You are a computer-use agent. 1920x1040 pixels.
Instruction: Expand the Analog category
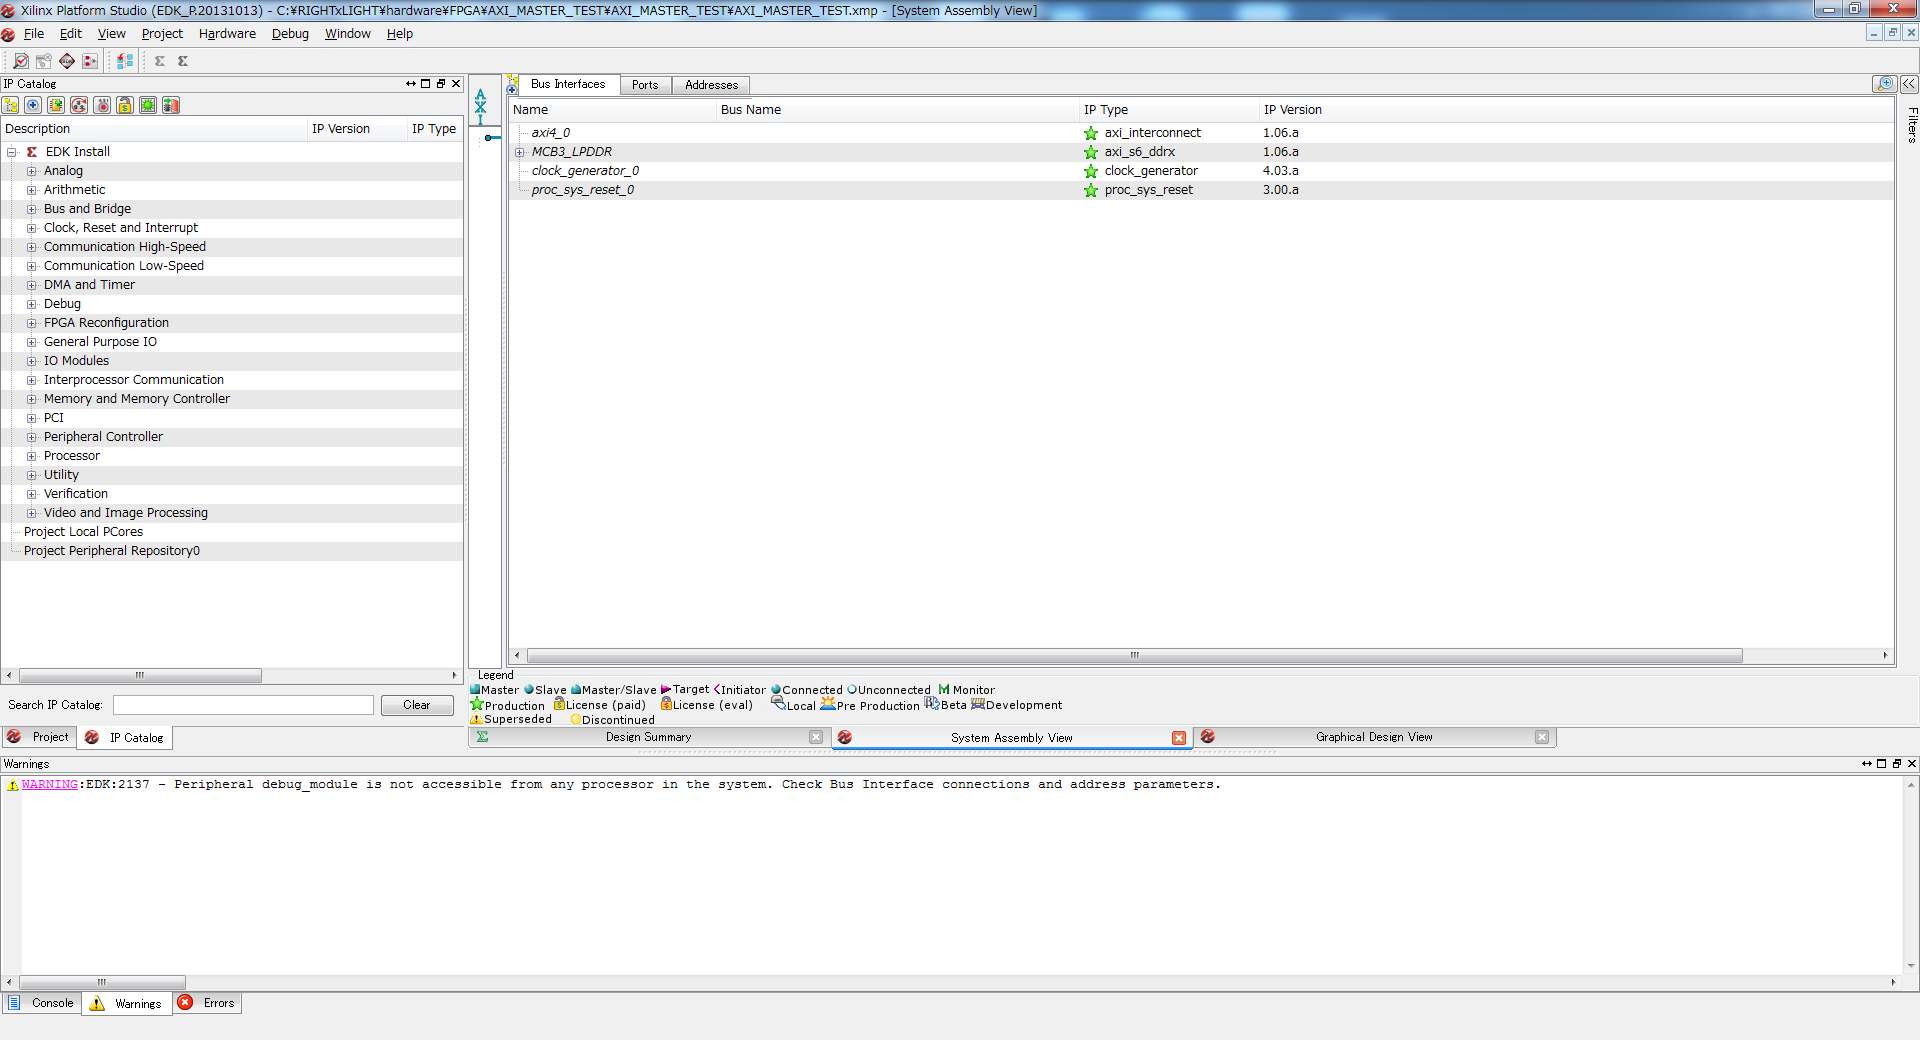point(31,171)
